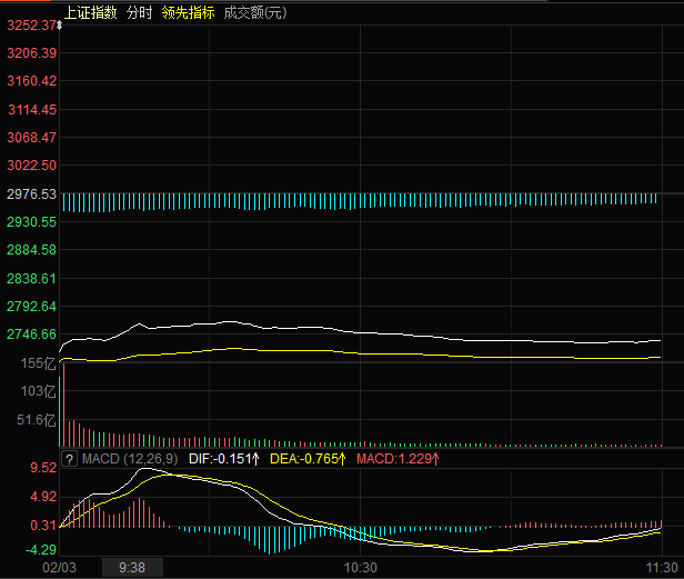Click the 成交额(元) turnover label

click(x=254, y=13)
